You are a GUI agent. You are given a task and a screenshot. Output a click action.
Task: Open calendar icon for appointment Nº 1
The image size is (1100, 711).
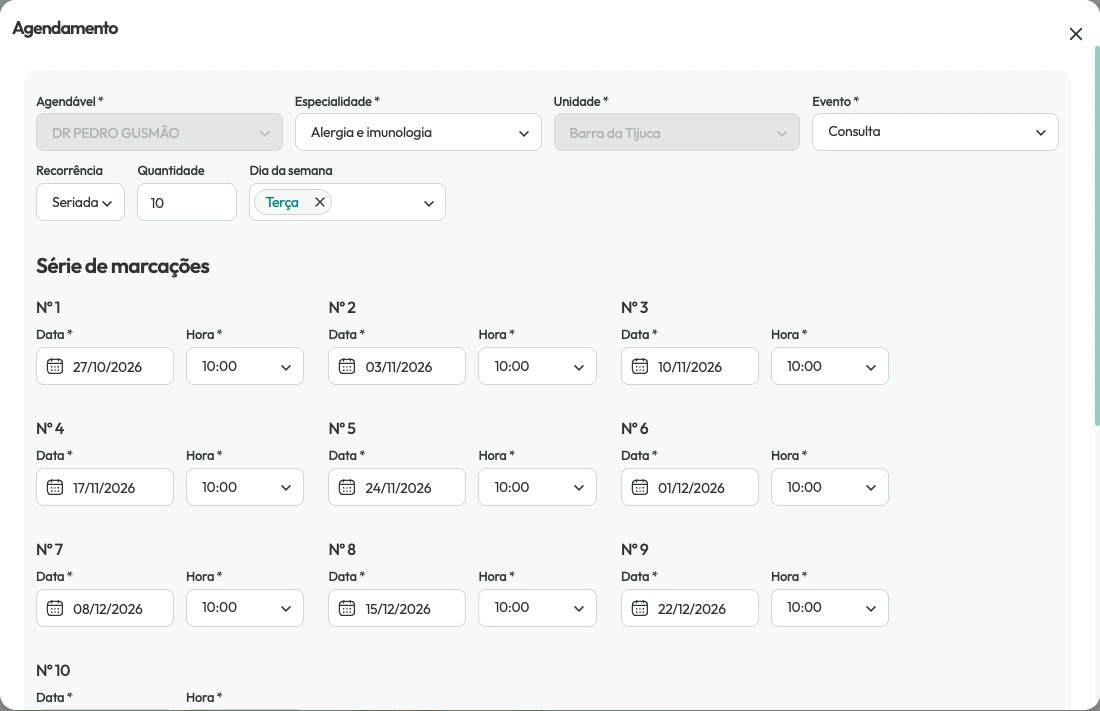click(x=55, y=366)
